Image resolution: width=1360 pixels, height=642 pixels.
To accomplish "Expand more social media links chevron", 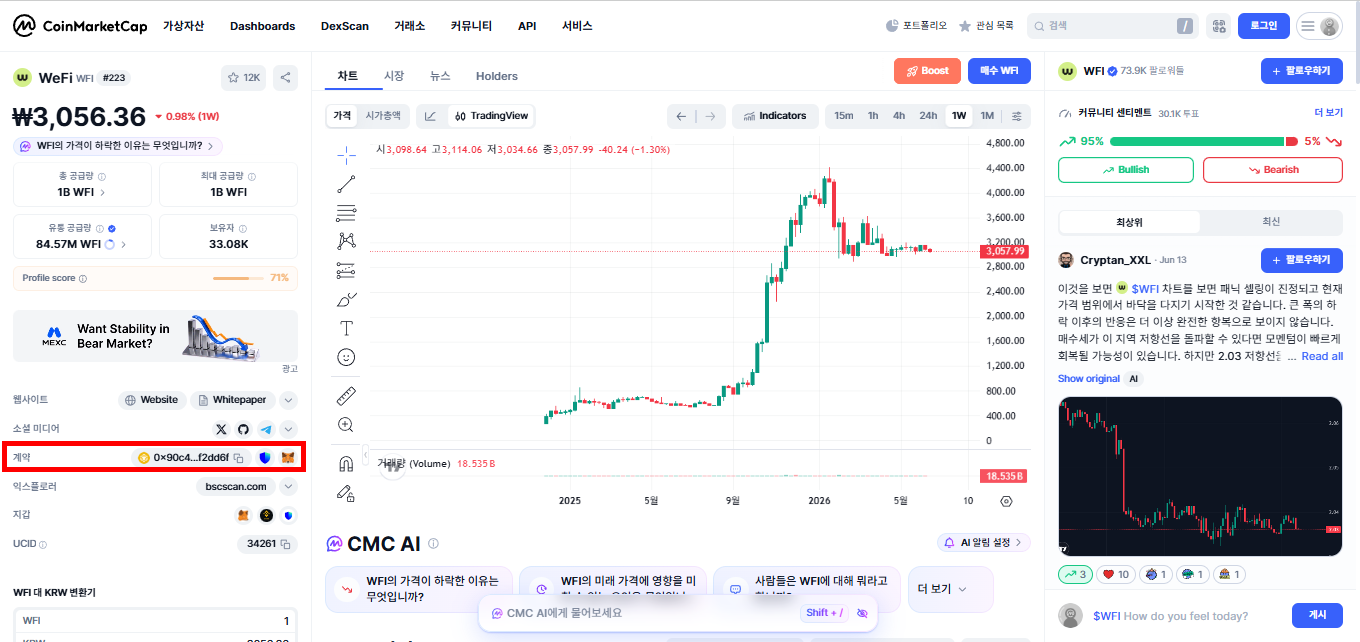I will point(288,429).
